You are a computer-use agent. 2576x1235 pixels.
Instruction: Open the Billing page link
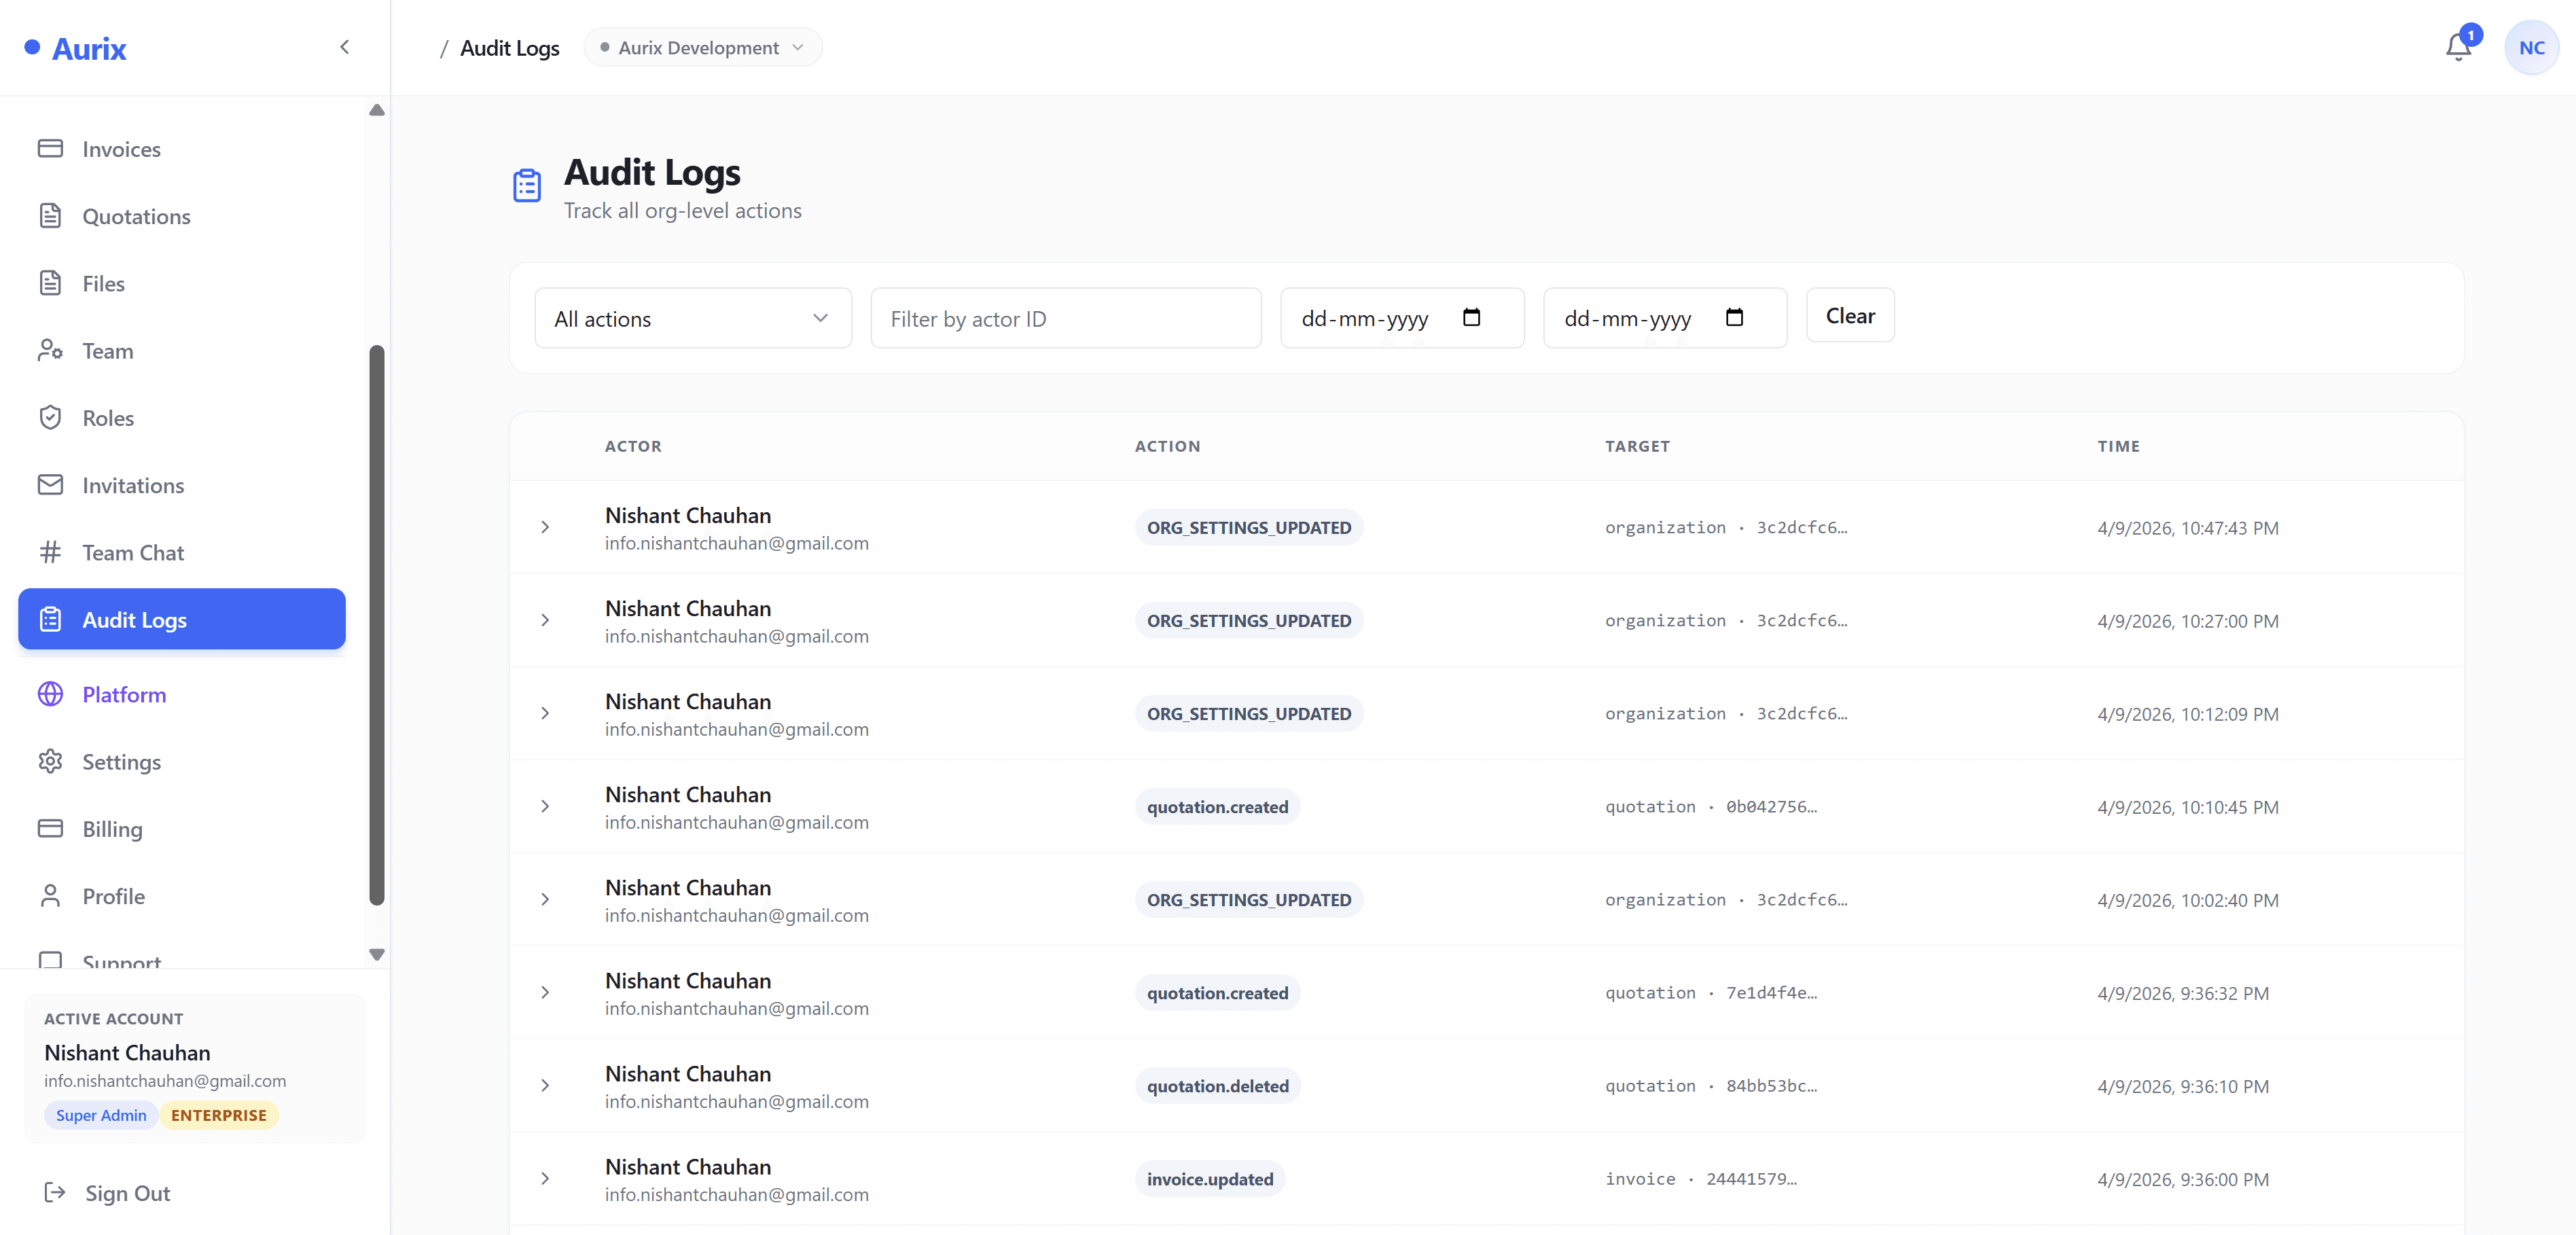[182, 828]
